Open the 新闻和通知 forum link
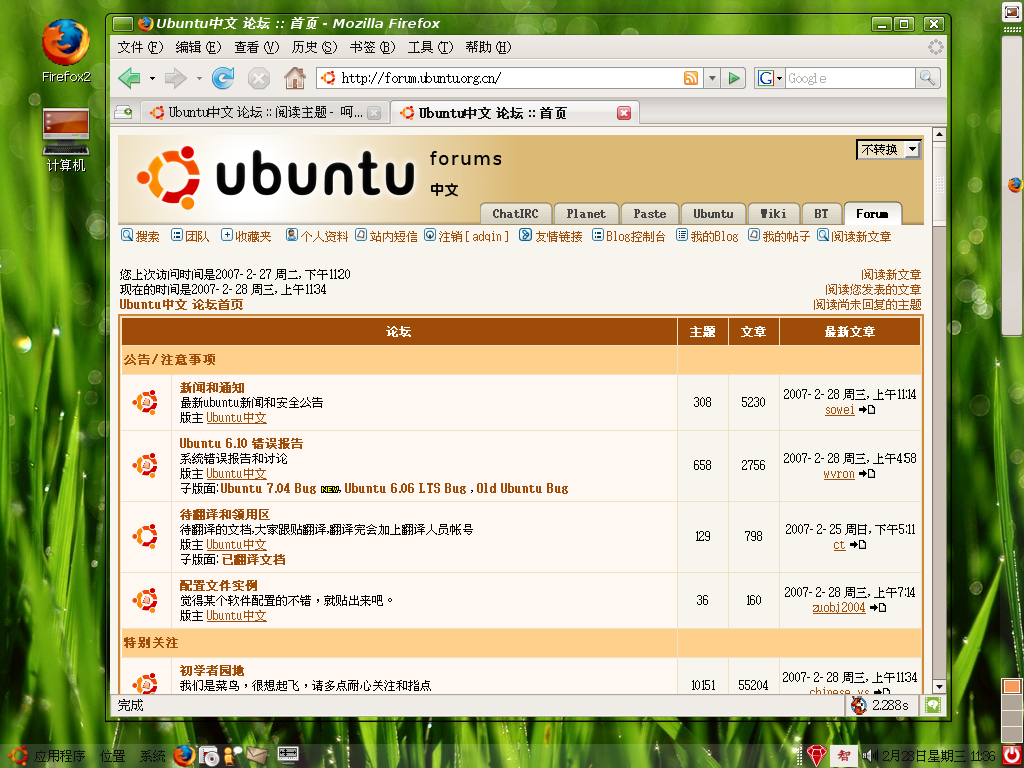 point(212,387)
